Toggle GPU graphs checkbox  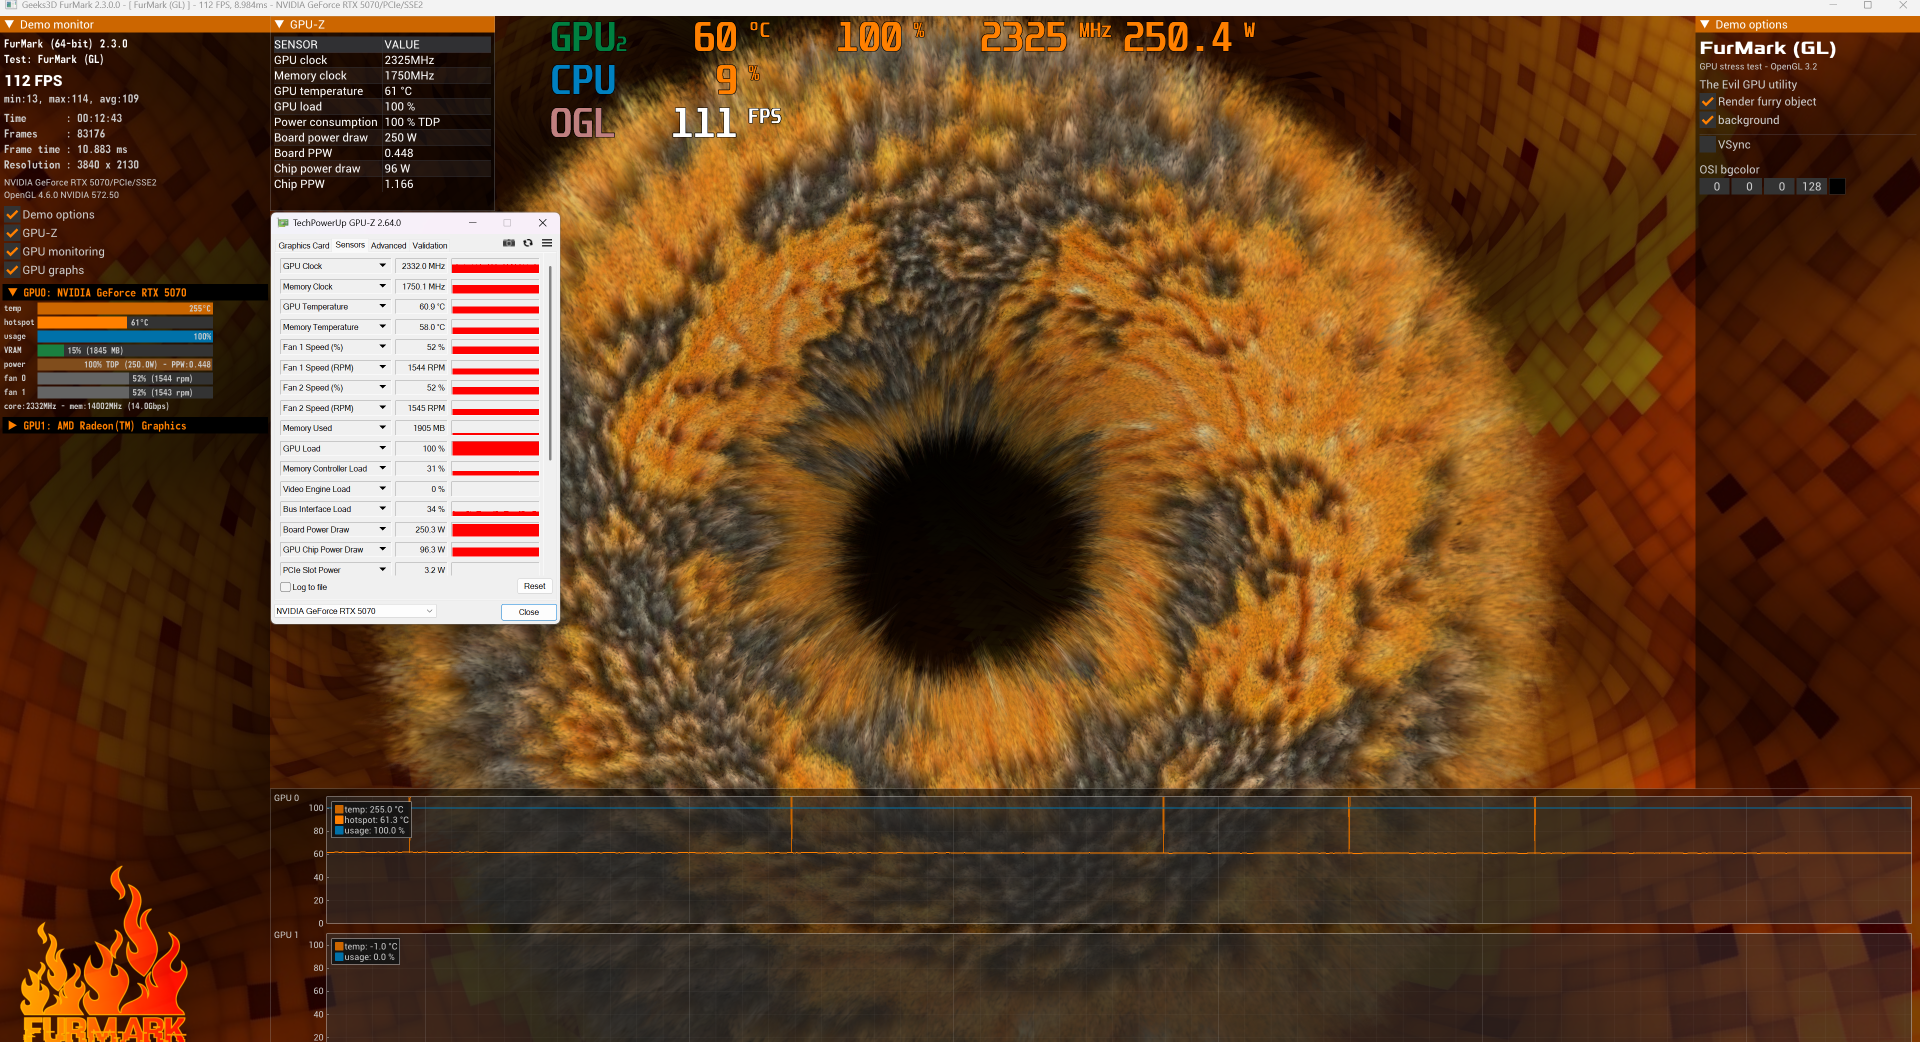click(x=12, y=270)
